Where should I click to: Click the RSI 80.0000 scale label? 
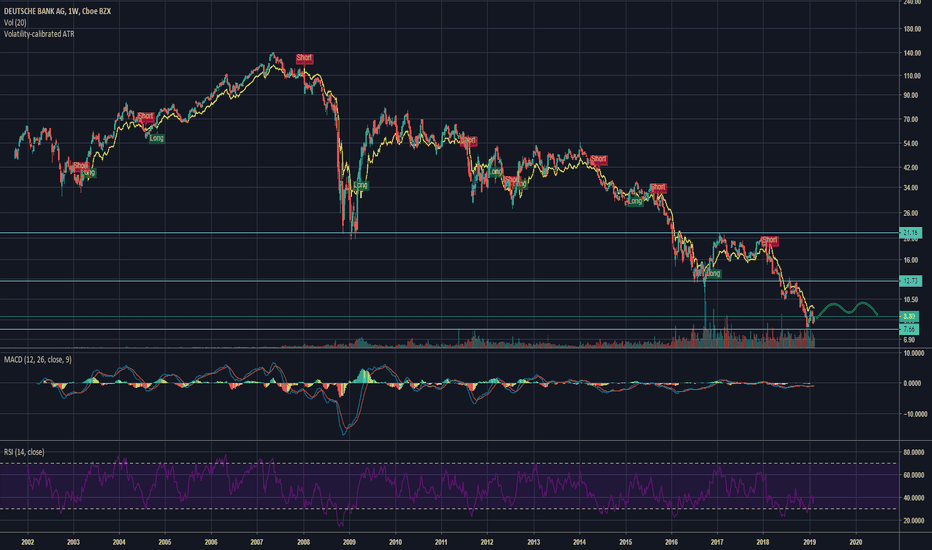click(x=914, y=452)
